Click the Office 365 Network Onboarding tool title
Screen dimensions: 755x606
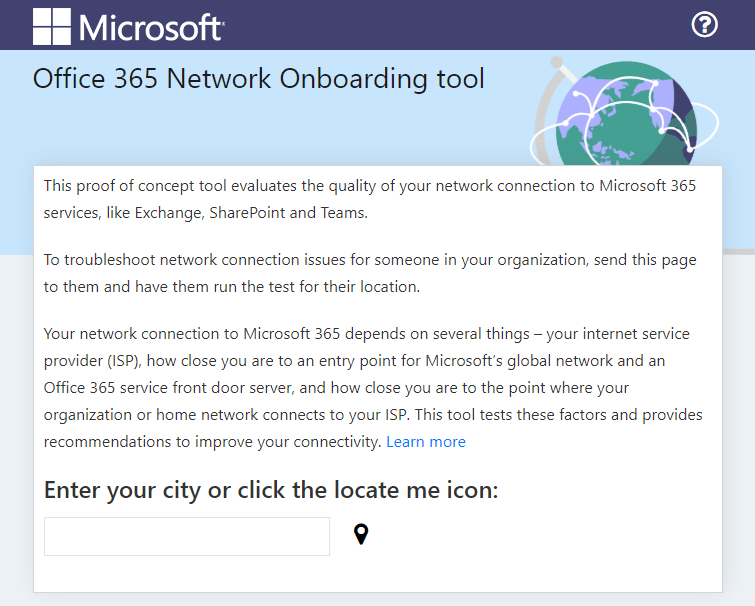click(259, 79)
